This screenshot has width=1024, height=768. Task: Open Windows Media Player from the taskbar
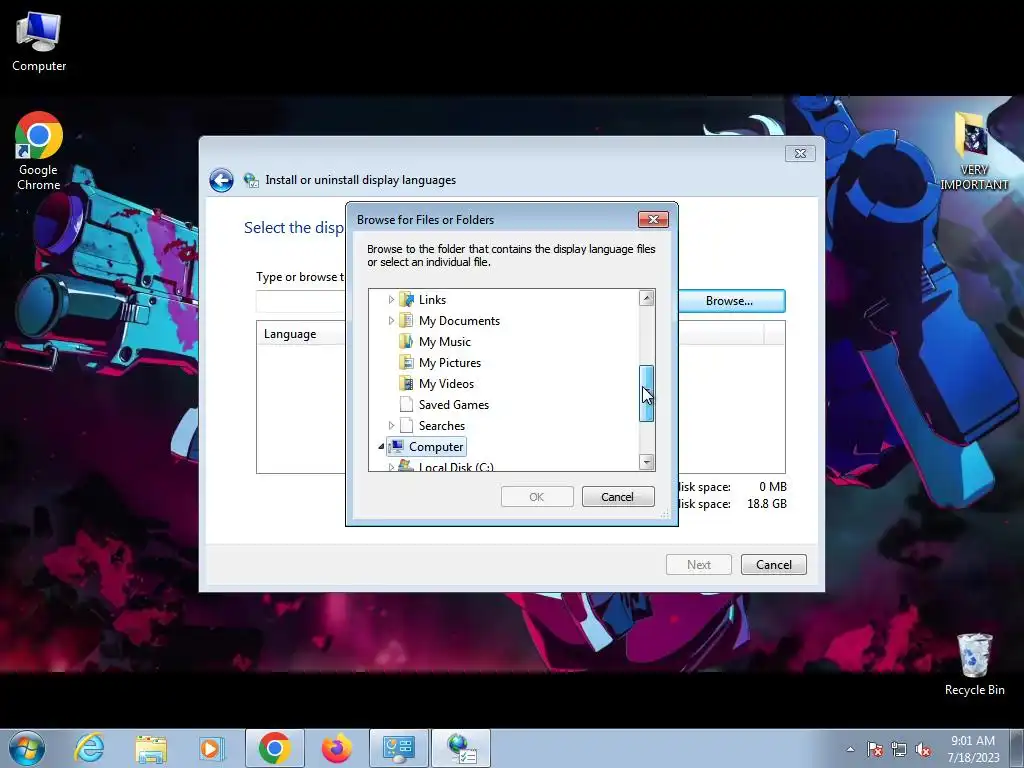click(x=212, y=748)
